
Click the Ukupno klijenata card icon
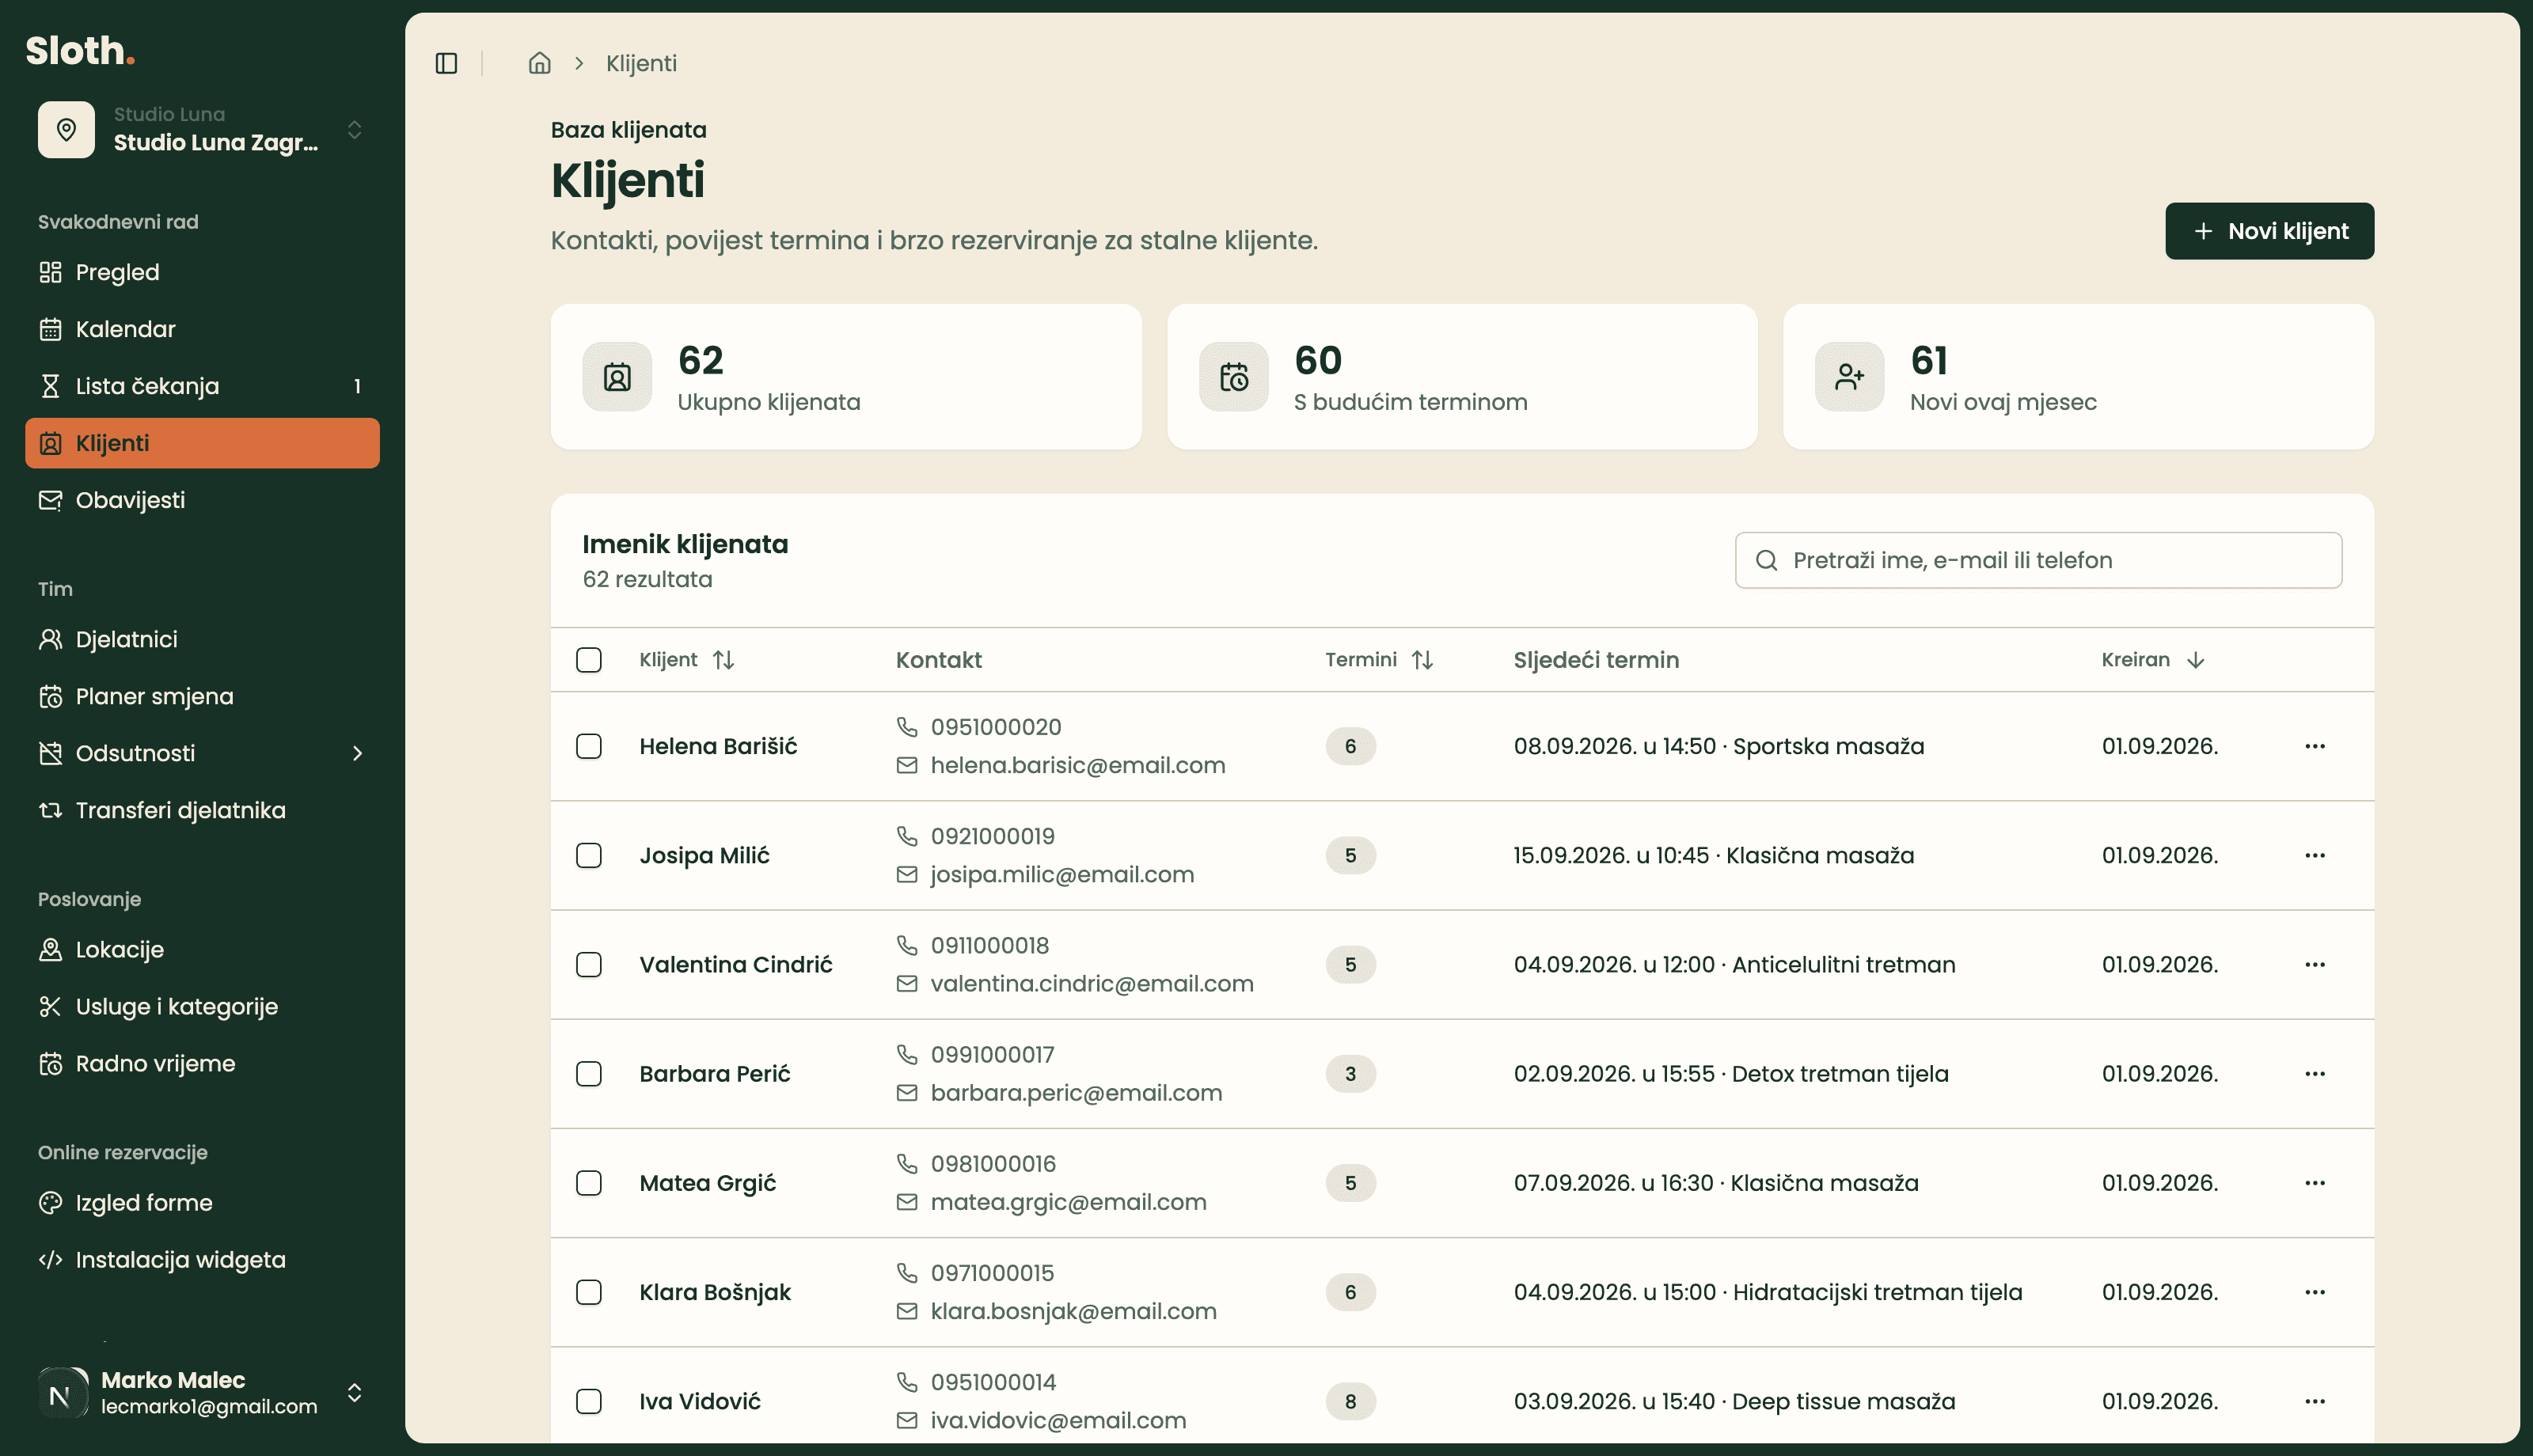click(617, 377)
